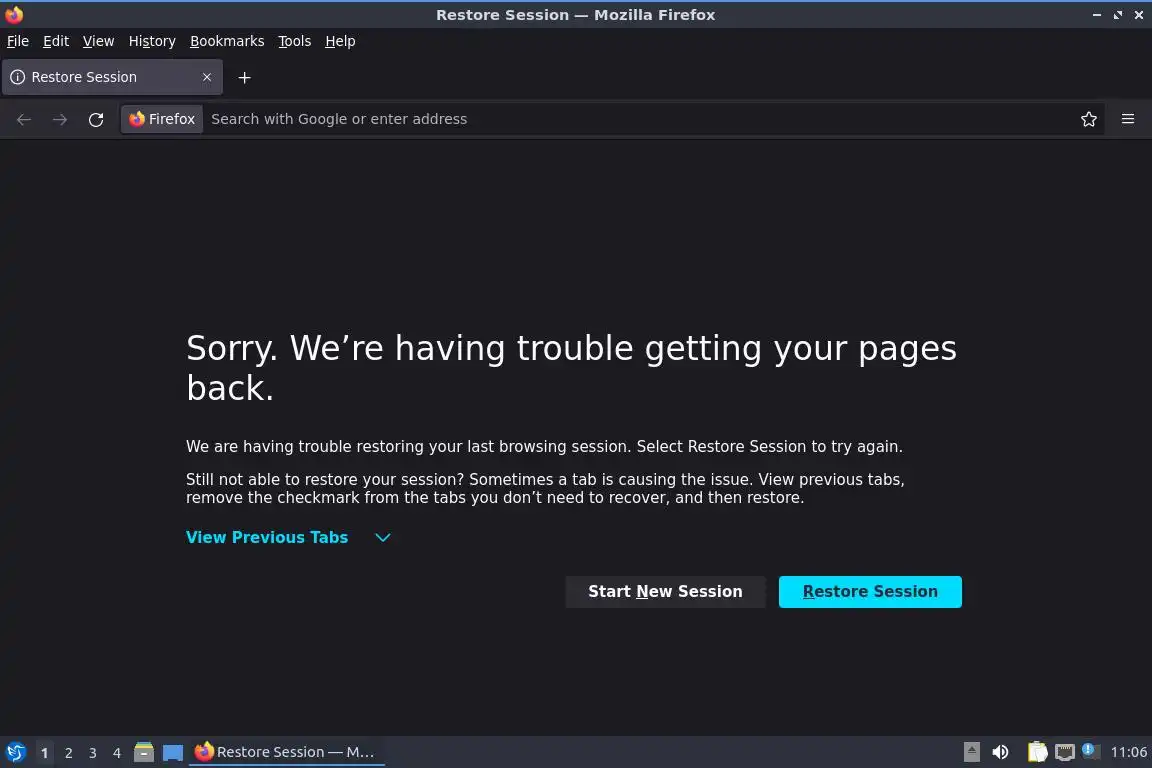1152x768 pixels.
Task: Click the "We are having trouble restoring" sentence
Action: [544, 446]
